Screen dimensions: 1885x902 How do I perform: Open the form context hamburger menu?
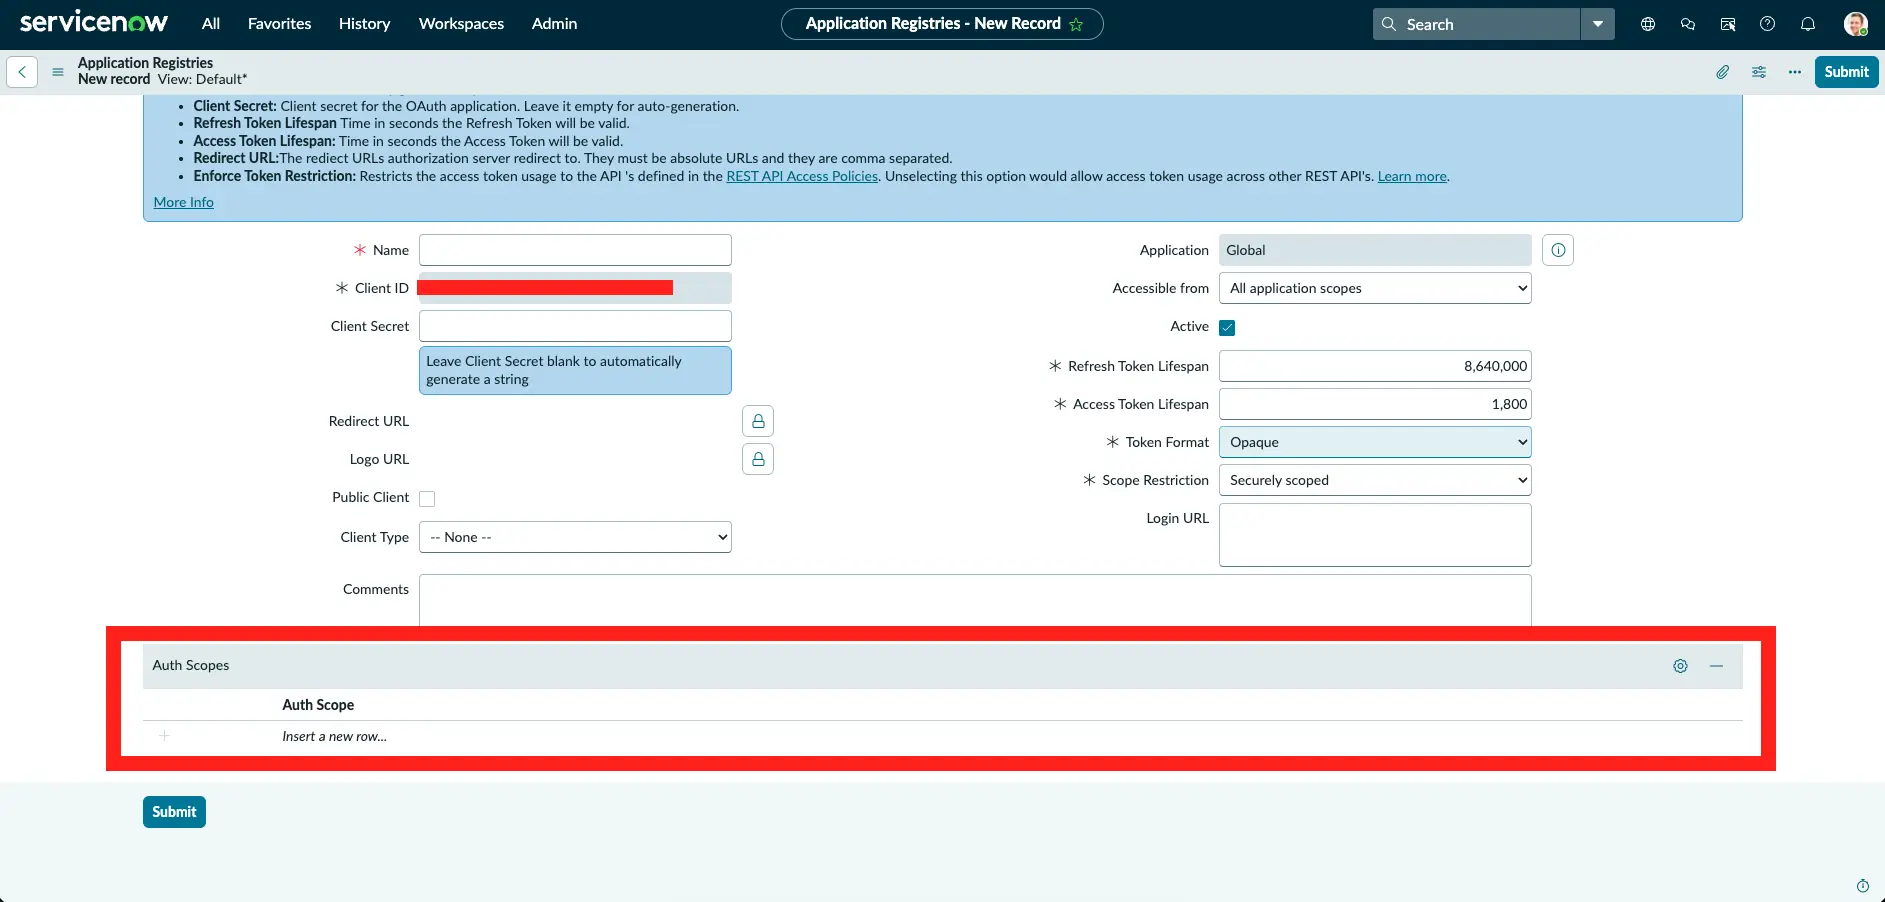pos(58,72)
